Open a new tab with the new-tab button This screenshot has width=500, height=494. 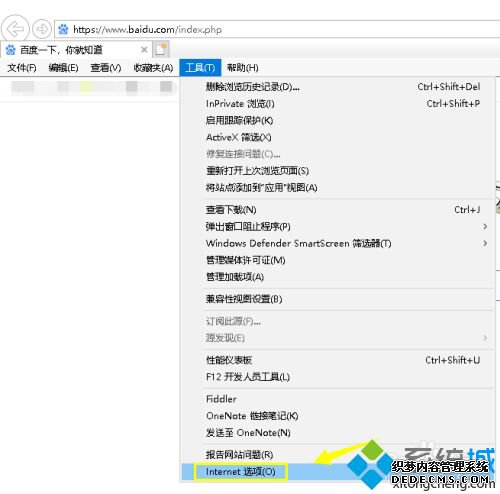161,50
